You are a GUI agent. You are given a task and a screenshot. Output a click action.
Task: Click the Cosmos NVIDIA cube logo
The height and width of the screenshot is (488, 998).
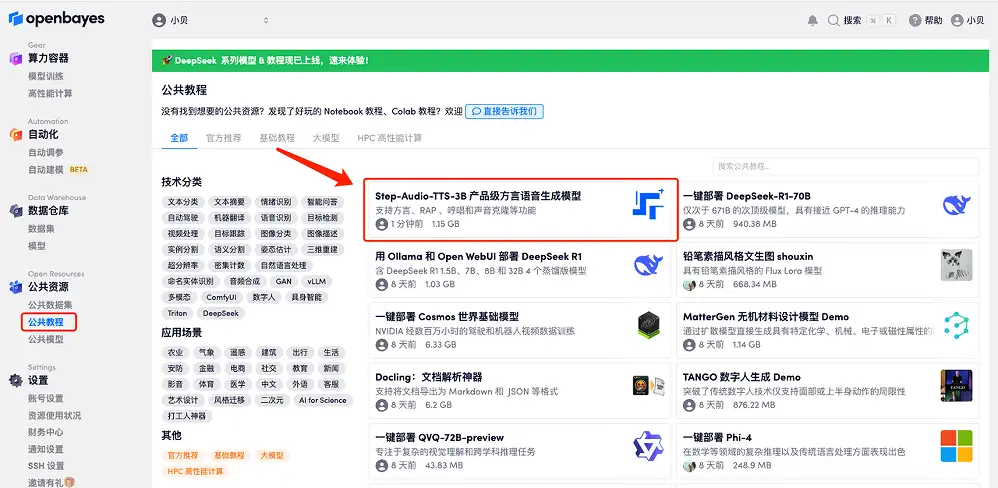click(649, 325)
